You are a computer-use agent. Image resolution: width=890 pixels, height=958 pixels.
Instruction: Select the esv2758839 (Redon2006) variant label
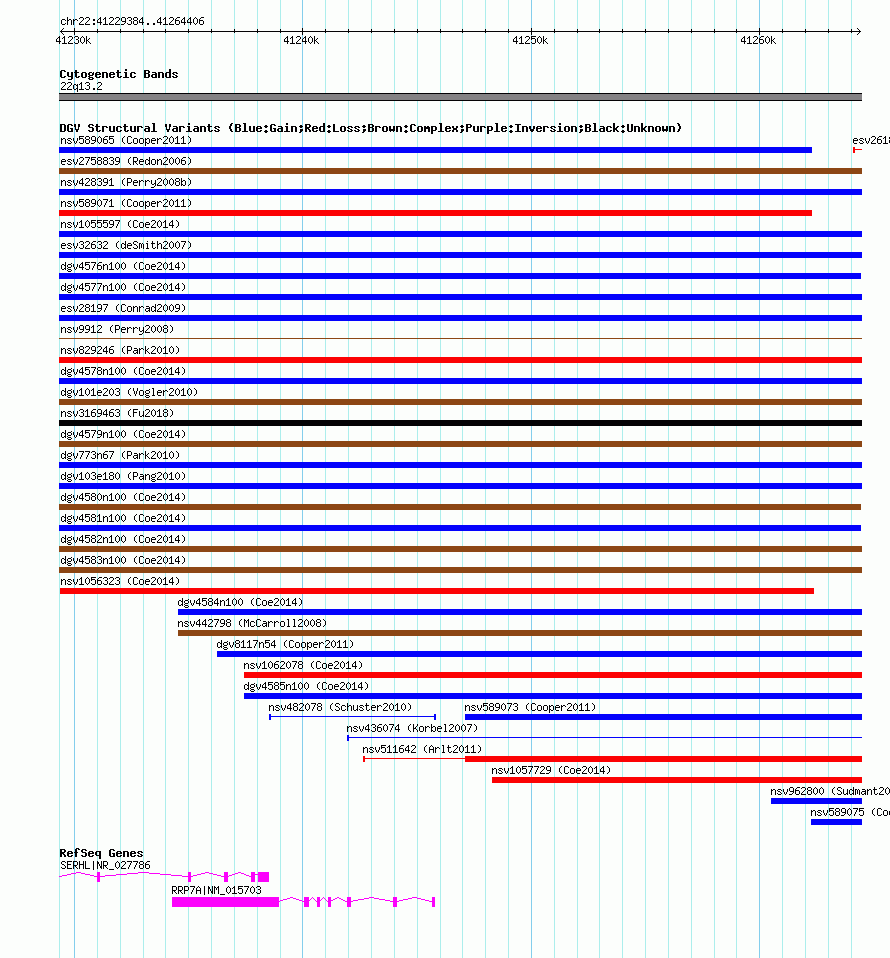coord(126,161)
